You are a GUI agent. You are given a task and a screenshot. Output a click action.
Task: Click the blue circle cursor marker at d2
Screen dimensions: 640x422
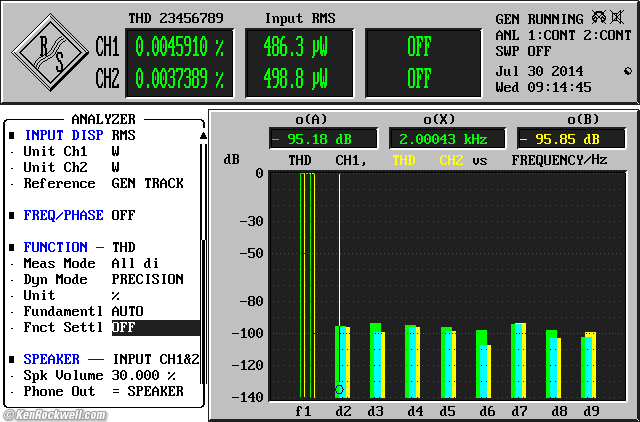(339, 389)
